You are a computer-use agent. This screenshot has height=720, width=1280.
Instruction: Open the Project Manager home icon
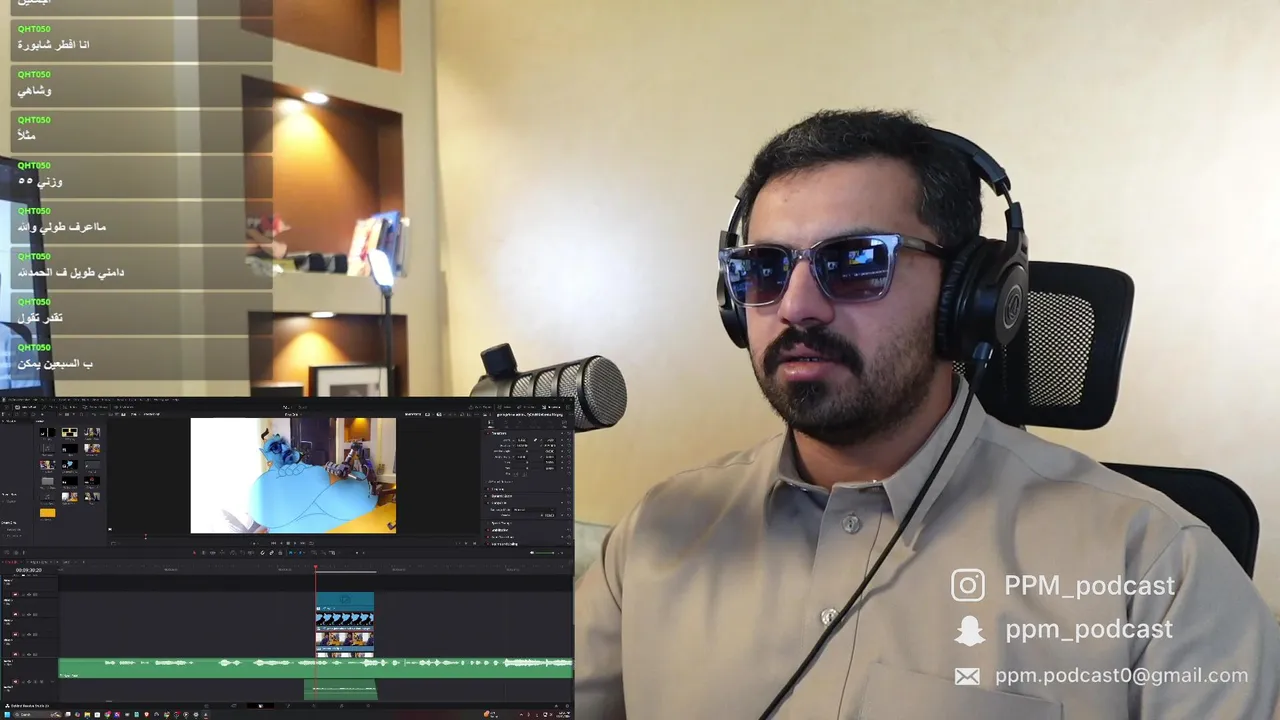pyautogui.click(x=555, y=705)
